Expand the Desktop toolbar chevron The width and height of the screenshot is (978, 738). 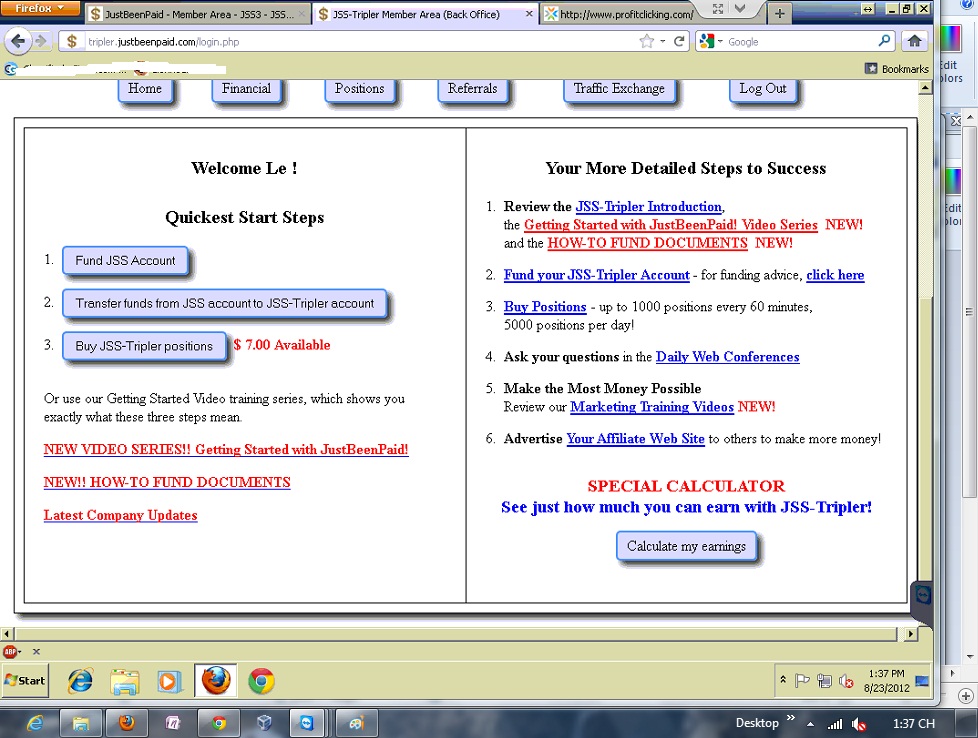point(791,718)
